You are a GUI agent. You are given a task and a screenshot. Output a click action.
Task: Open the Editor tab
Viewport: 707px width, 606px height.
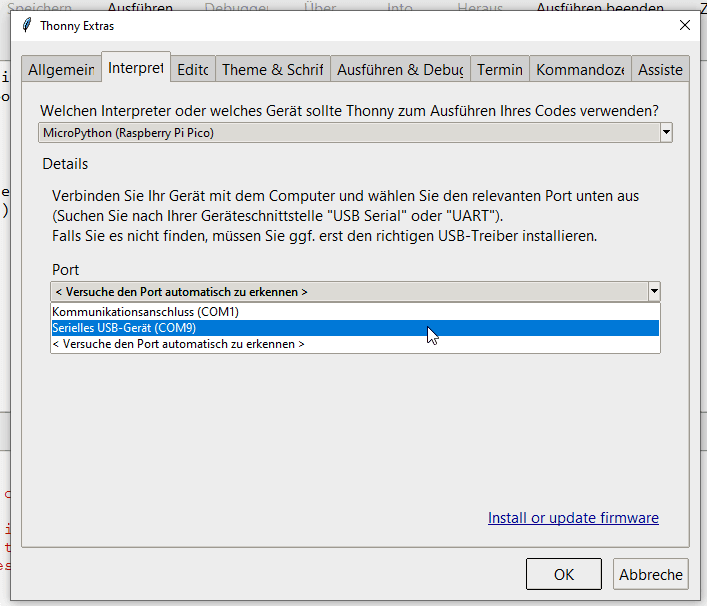pyautogui.click(x=193, y=70)
